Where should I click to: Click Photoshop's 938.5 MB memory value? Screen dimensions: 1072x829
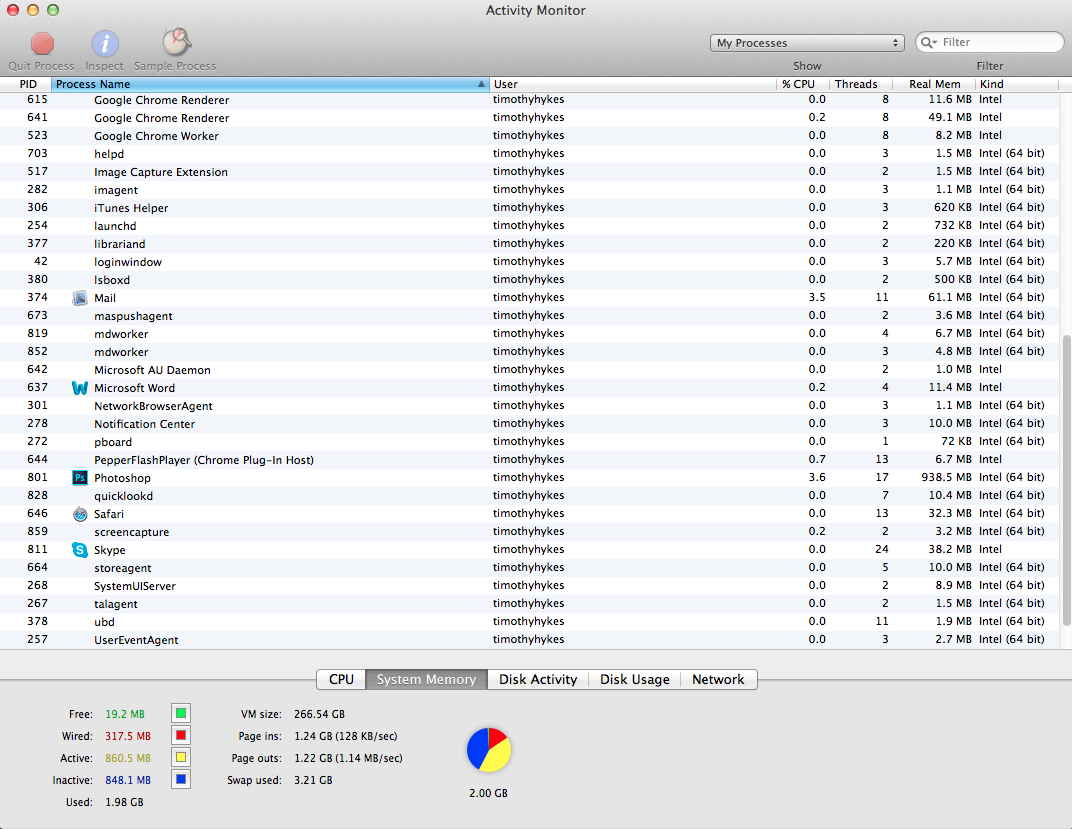click(946, 477)
